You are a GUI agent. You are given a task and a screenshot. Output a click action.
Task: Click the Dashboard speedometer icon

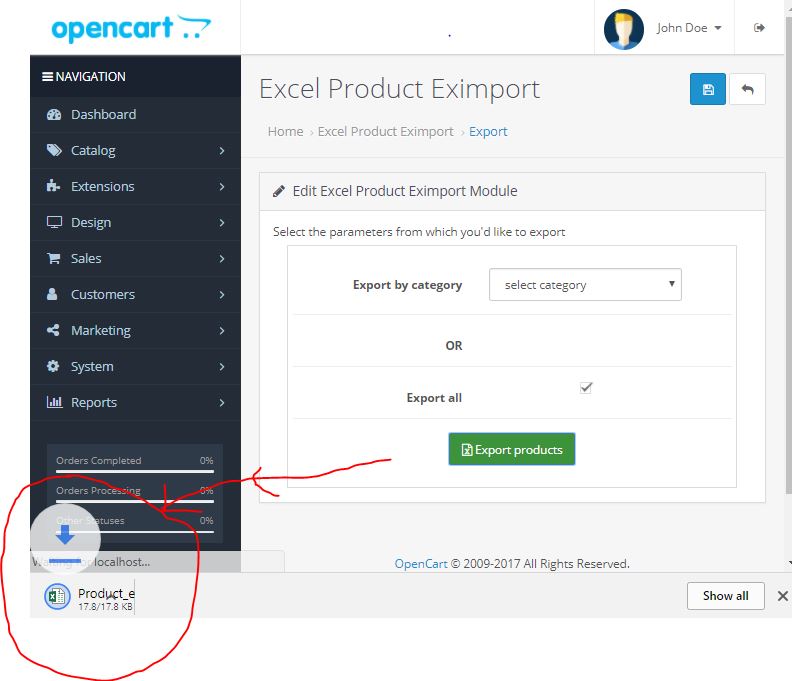click(54, 115)
